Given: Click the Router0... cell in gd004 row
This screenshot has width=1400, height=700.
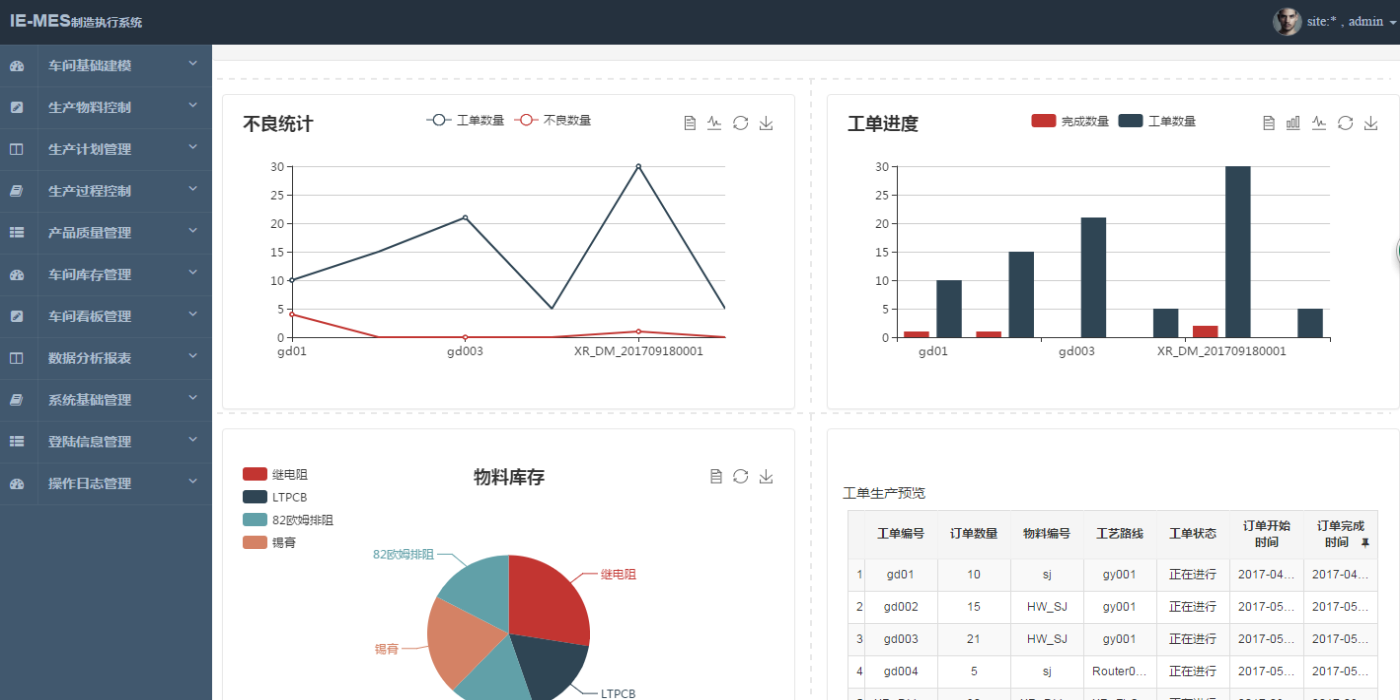Looking at the screenshot, I should (x=1119, y=671).
